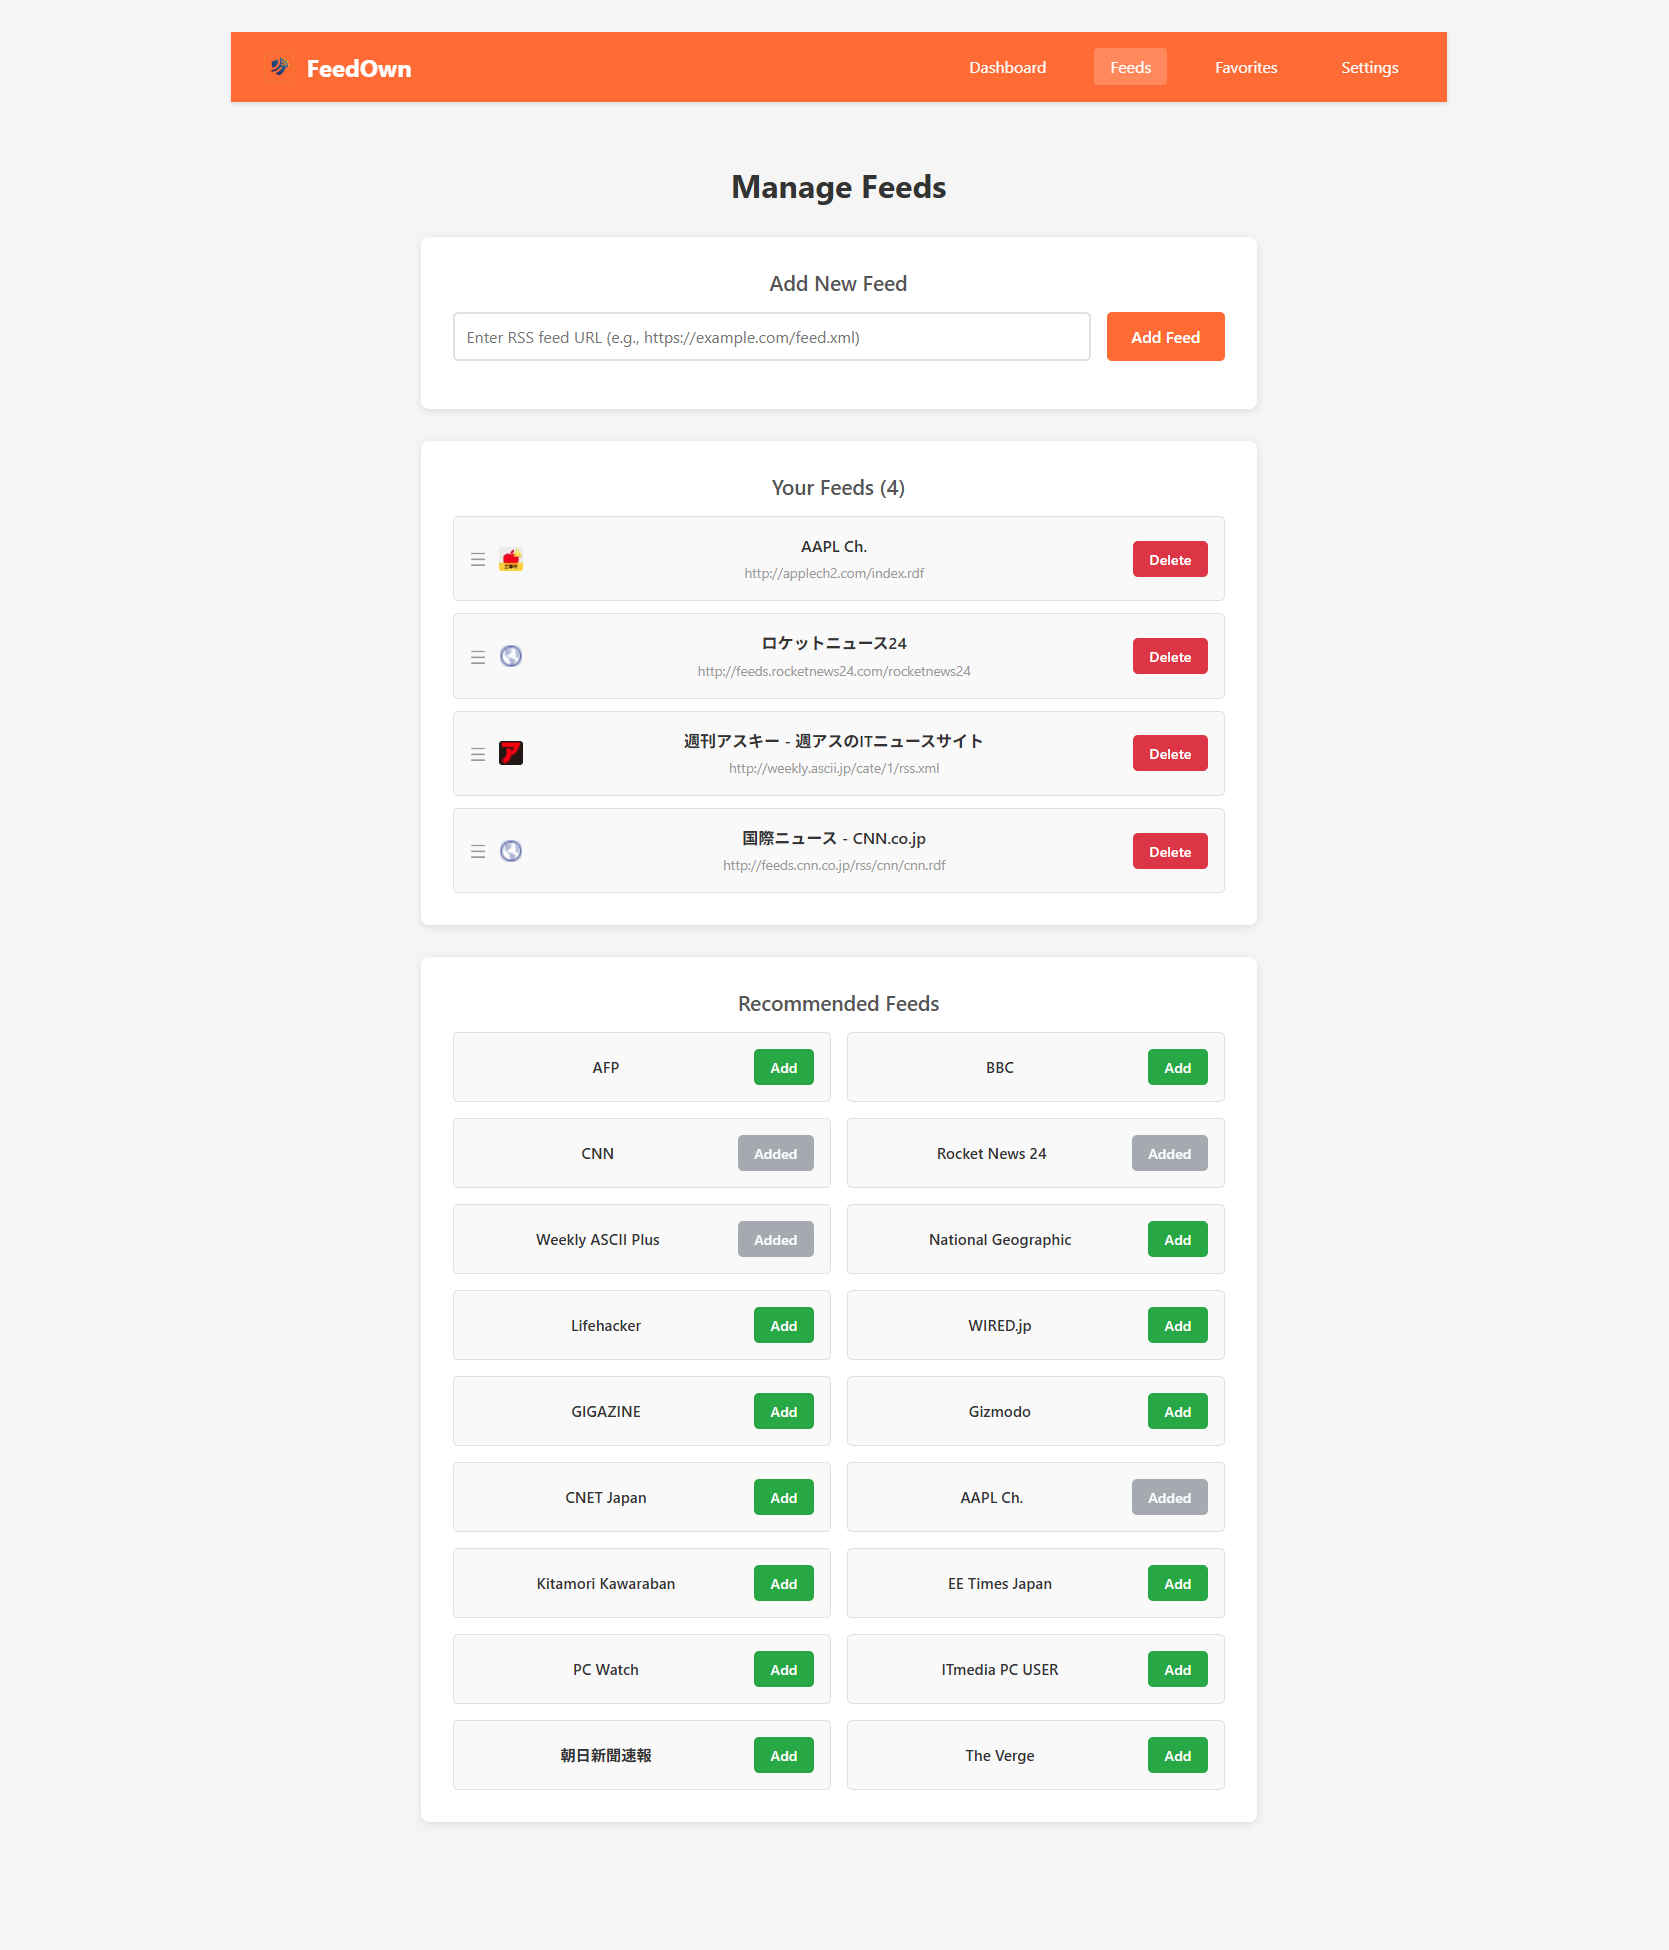The width and height of the screenshot is (1669, 1950).
Task: Add the Kitamori Kawaraban feed
Action: 783,1584
